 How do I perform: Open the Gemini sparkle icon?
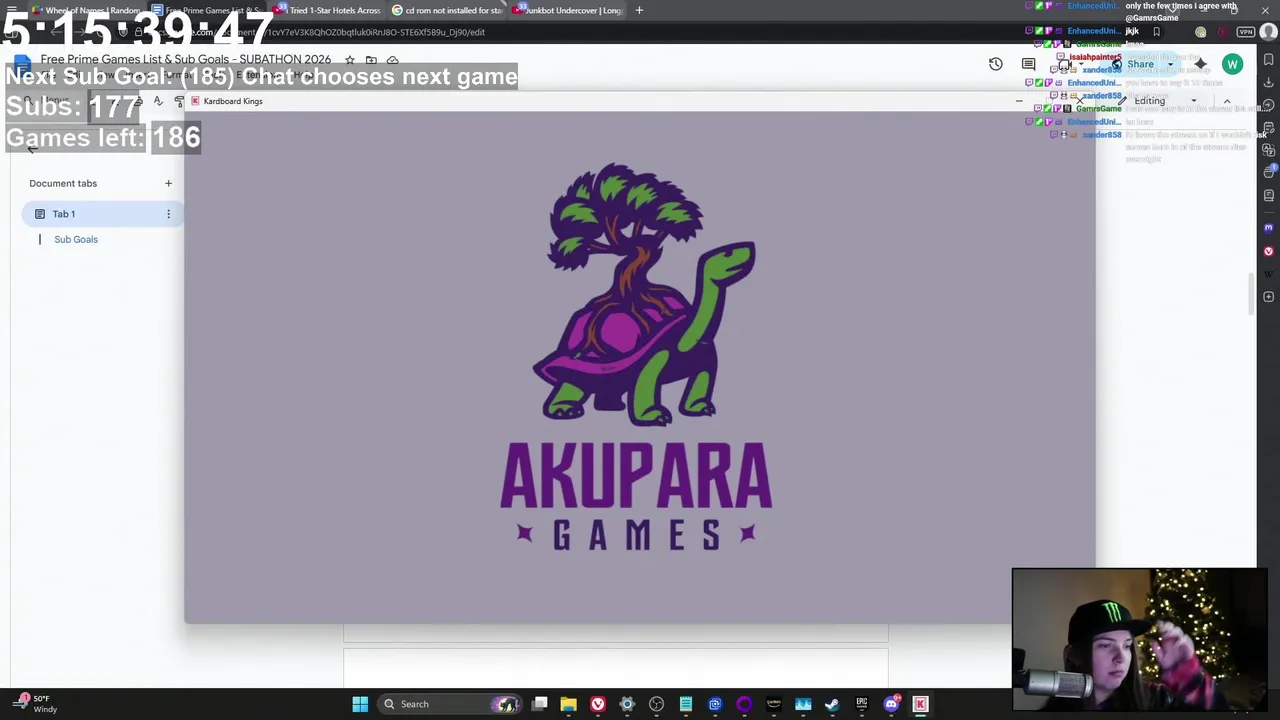[x=1201, y=64]
